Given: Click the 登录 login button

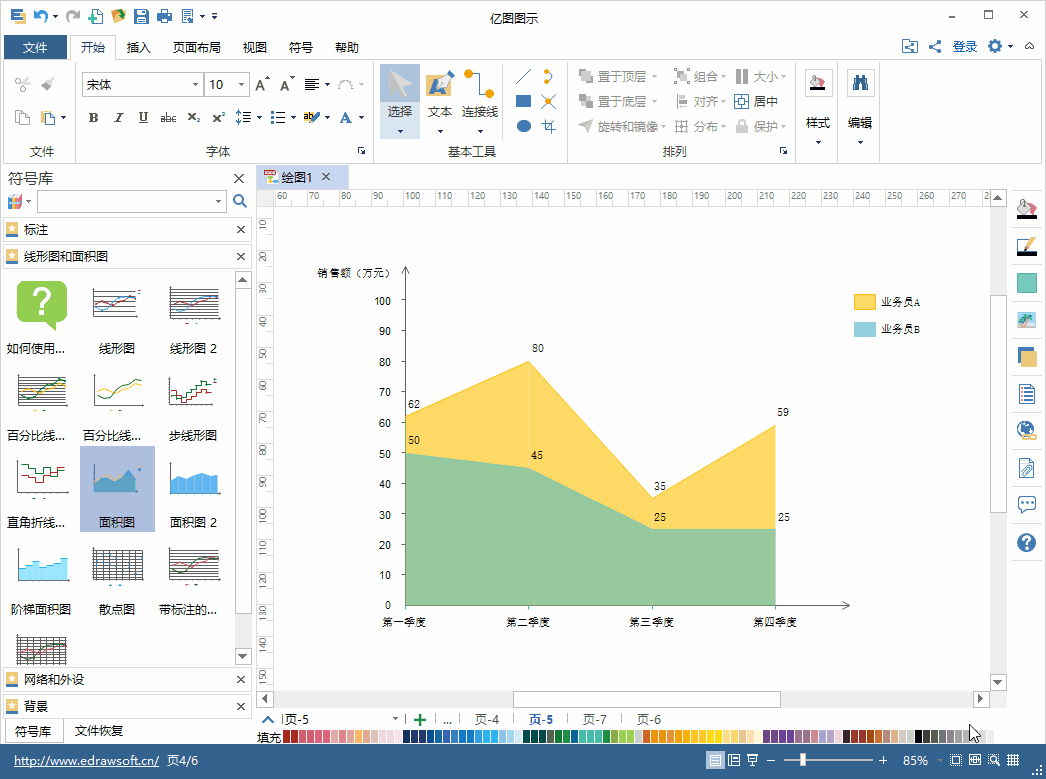Looking at the screenshot, I should coord(963,46).
